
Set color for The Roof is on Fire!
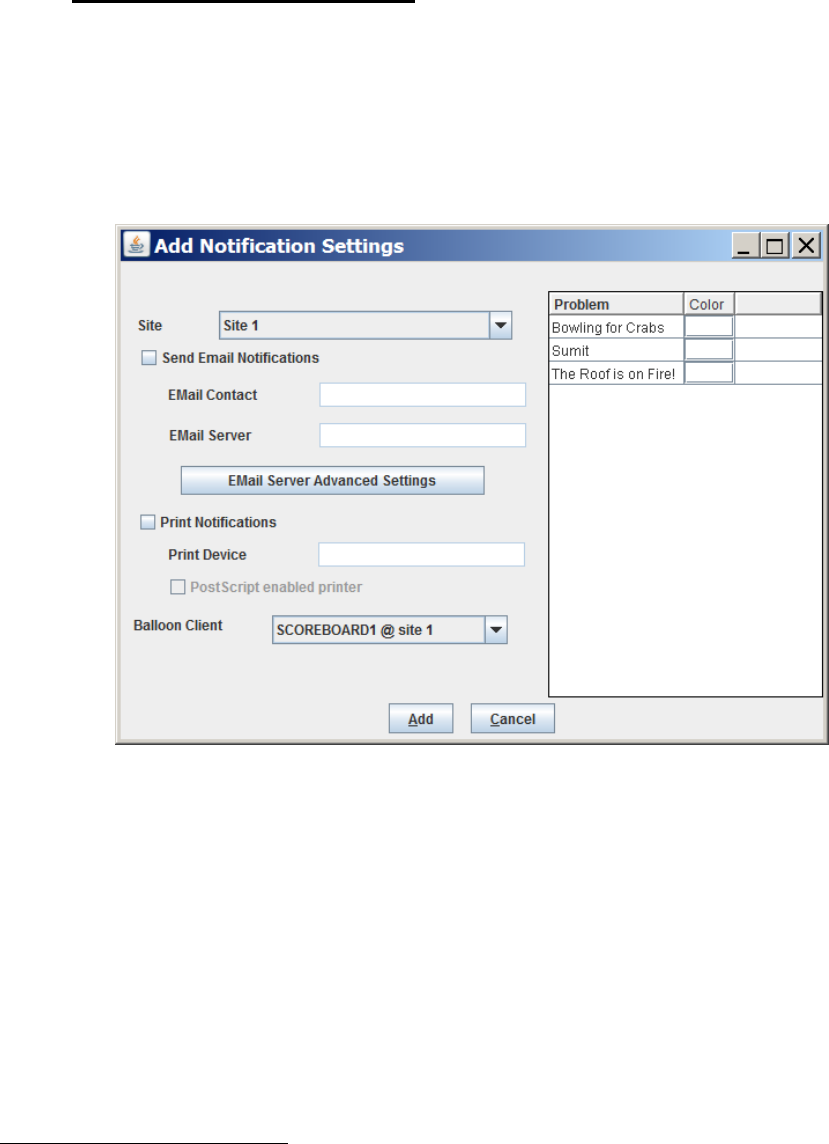pos(709,373)
